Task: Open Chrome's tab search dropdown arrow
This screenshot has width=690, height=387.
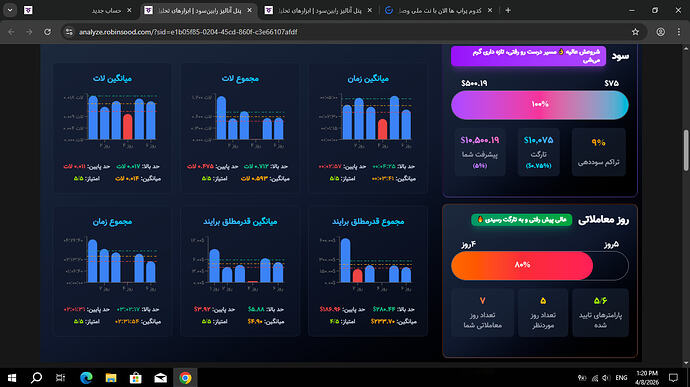Action: click(x=10, y=10)
